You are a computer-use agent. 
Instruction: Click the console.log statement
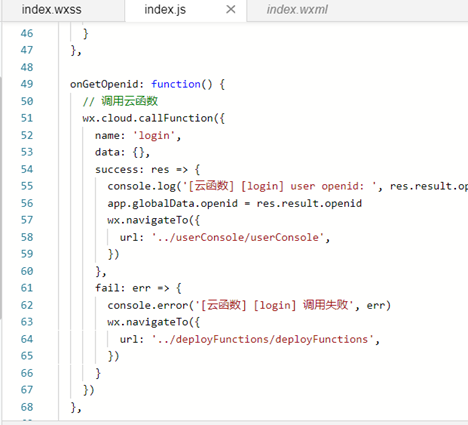(x=287, y=186)
